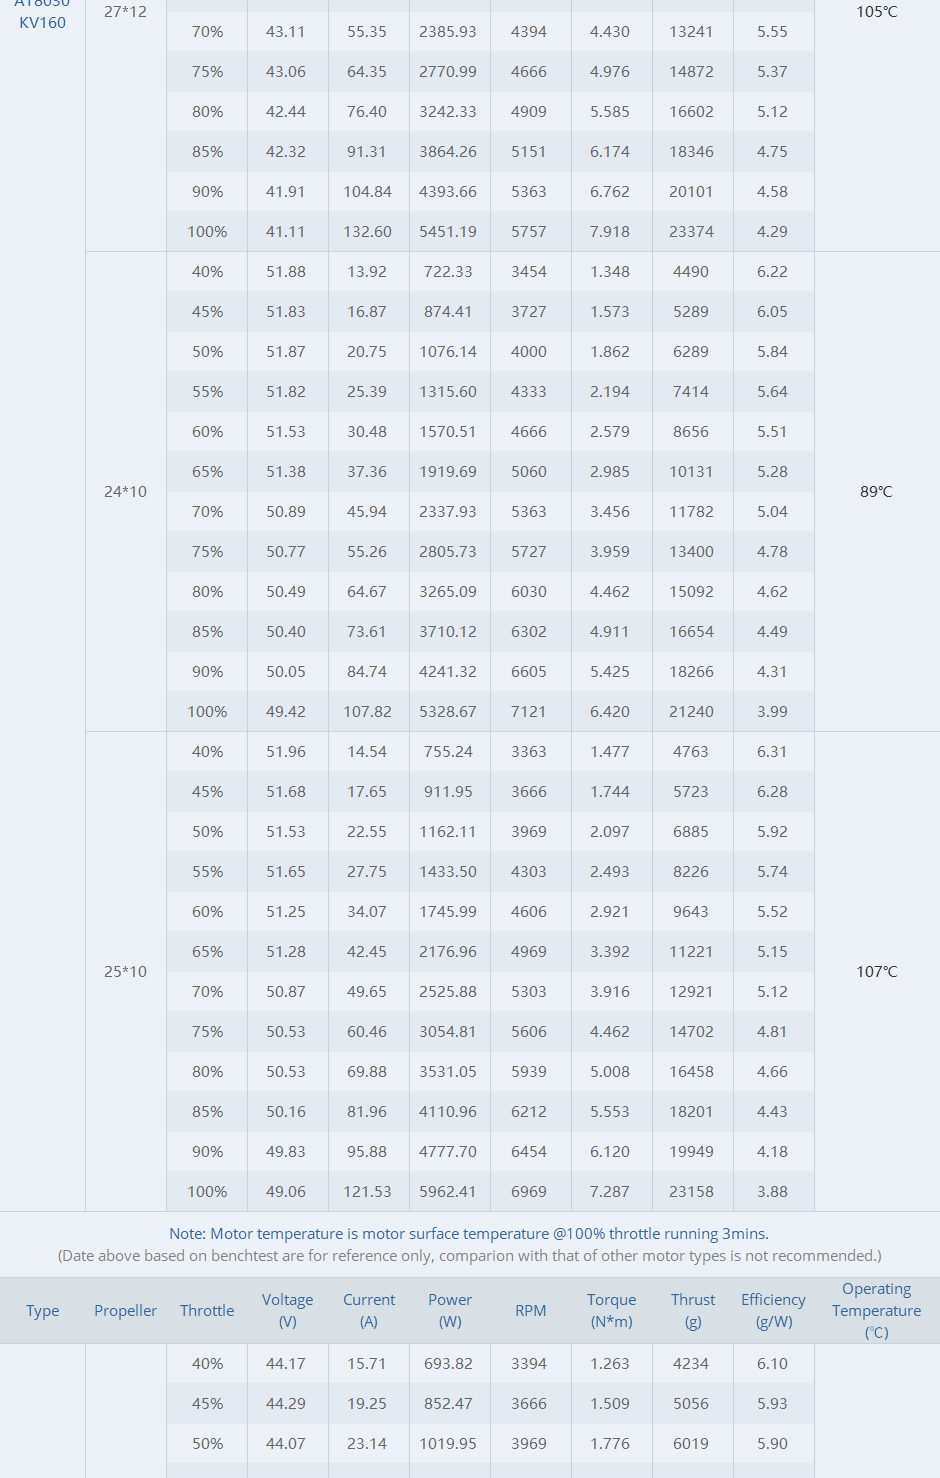Click the motor temperature note text
940x1478 pixels.
click(469, 1234)
